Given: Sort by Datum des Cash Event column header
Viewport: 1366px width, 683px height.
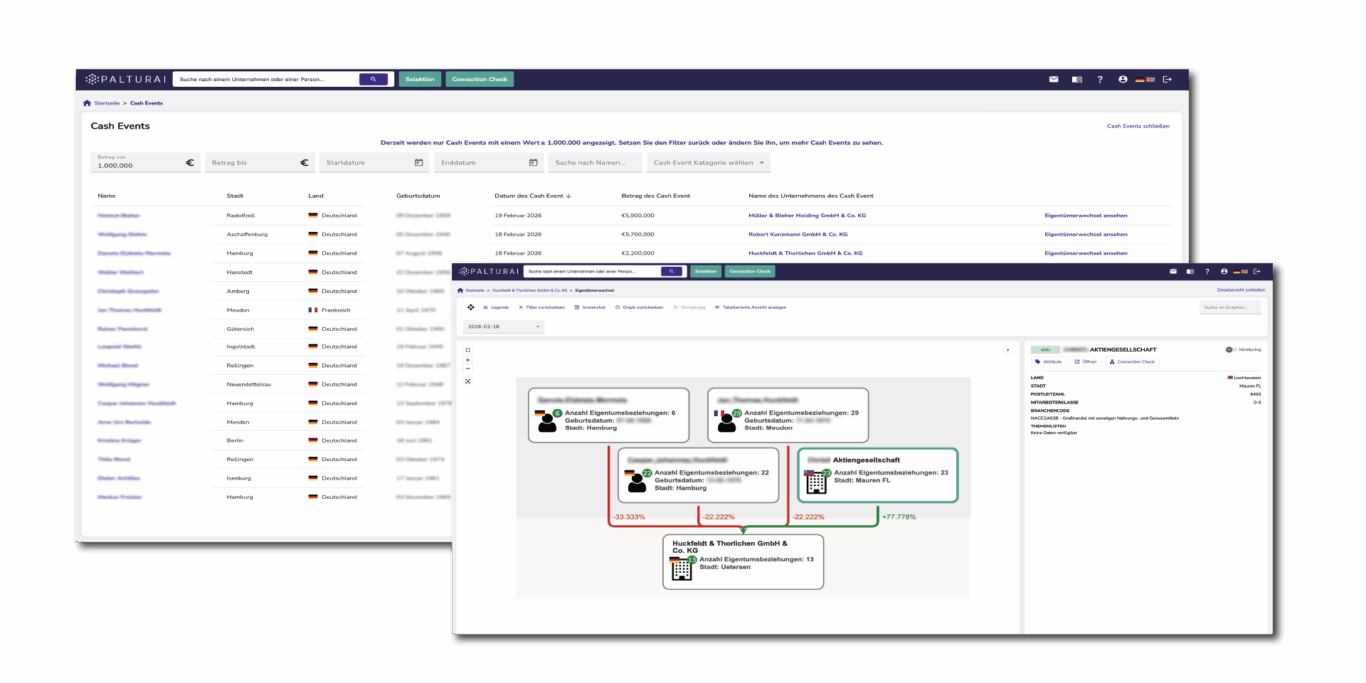Looking at the screenshot, I should (532, 196).
